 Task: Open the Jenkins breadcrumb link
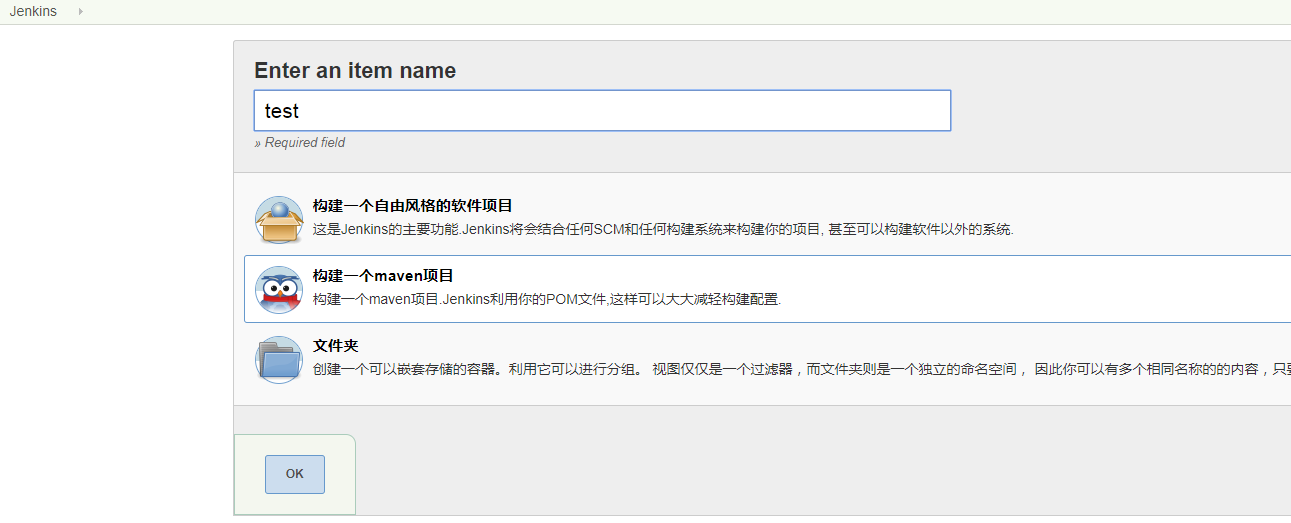pyautogui.click(x=33, y=11)
